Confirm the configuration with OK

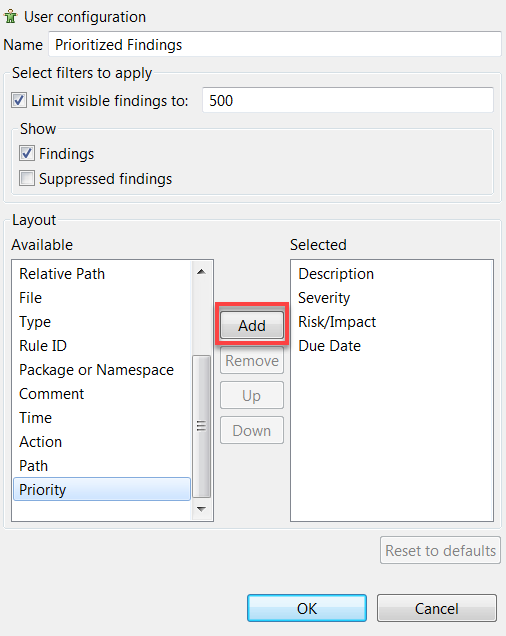pyautogui.click(x=307, y=608)
